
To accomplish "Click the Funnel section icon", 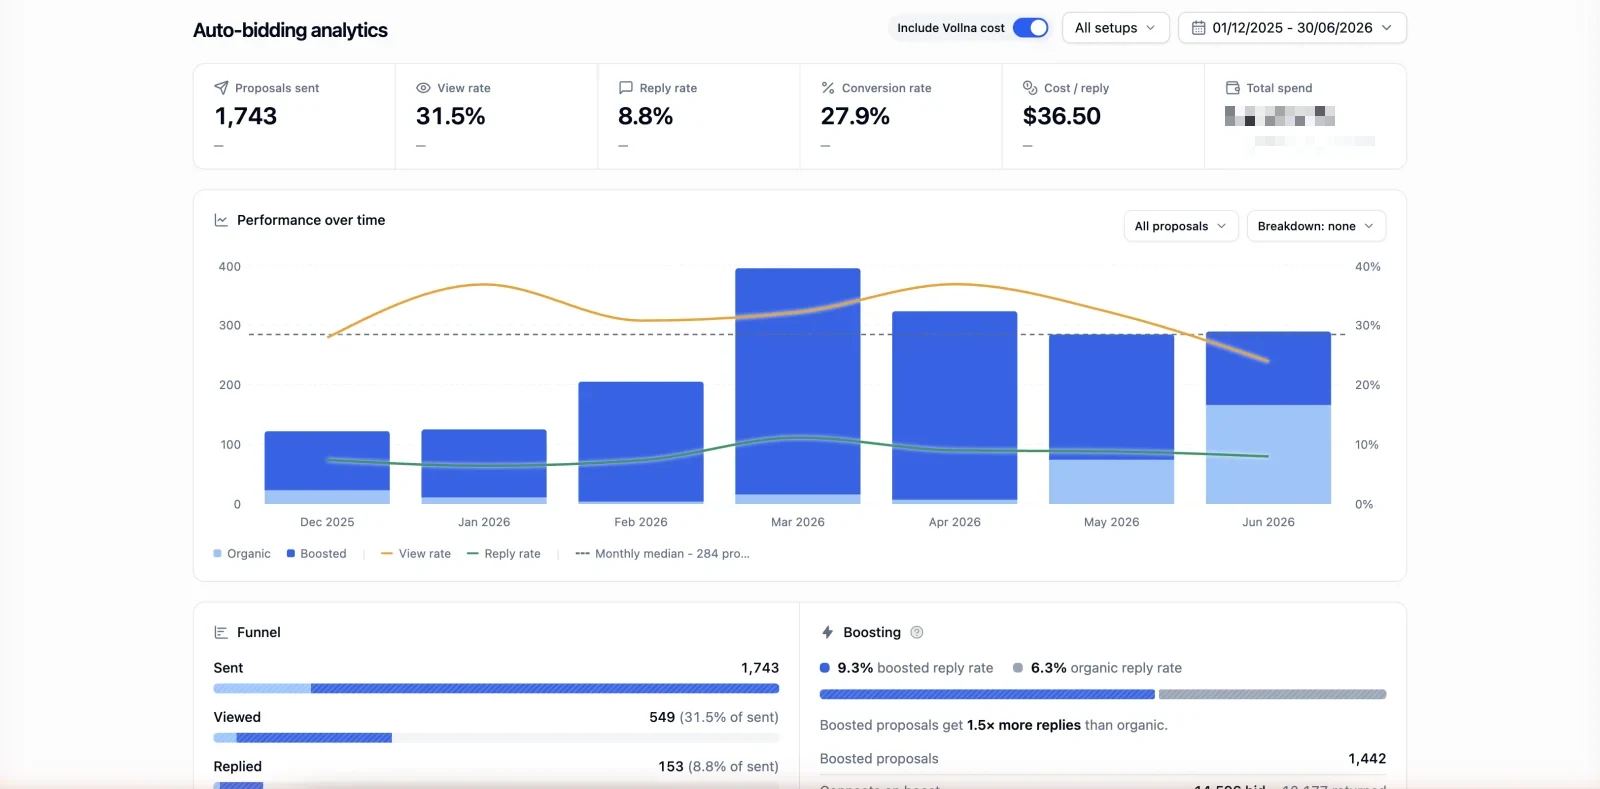I will (221, 633).
